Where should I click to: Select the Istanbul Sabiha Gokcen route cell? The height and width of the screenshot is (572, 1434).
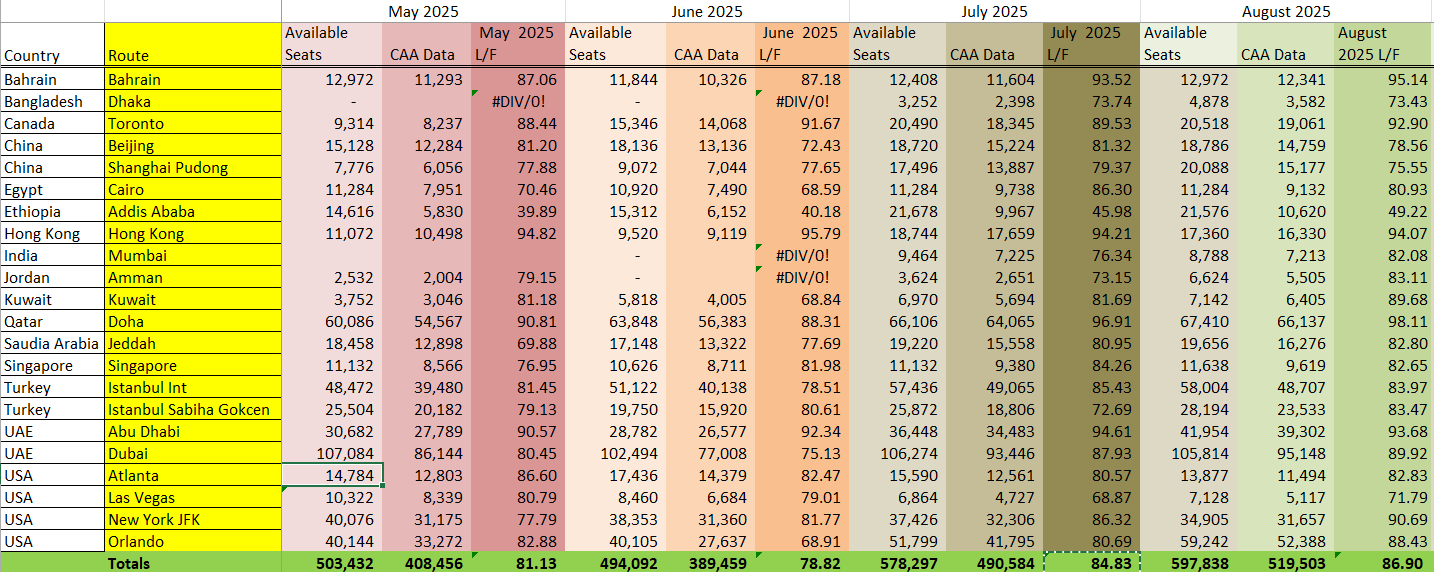tap(193, 409)
